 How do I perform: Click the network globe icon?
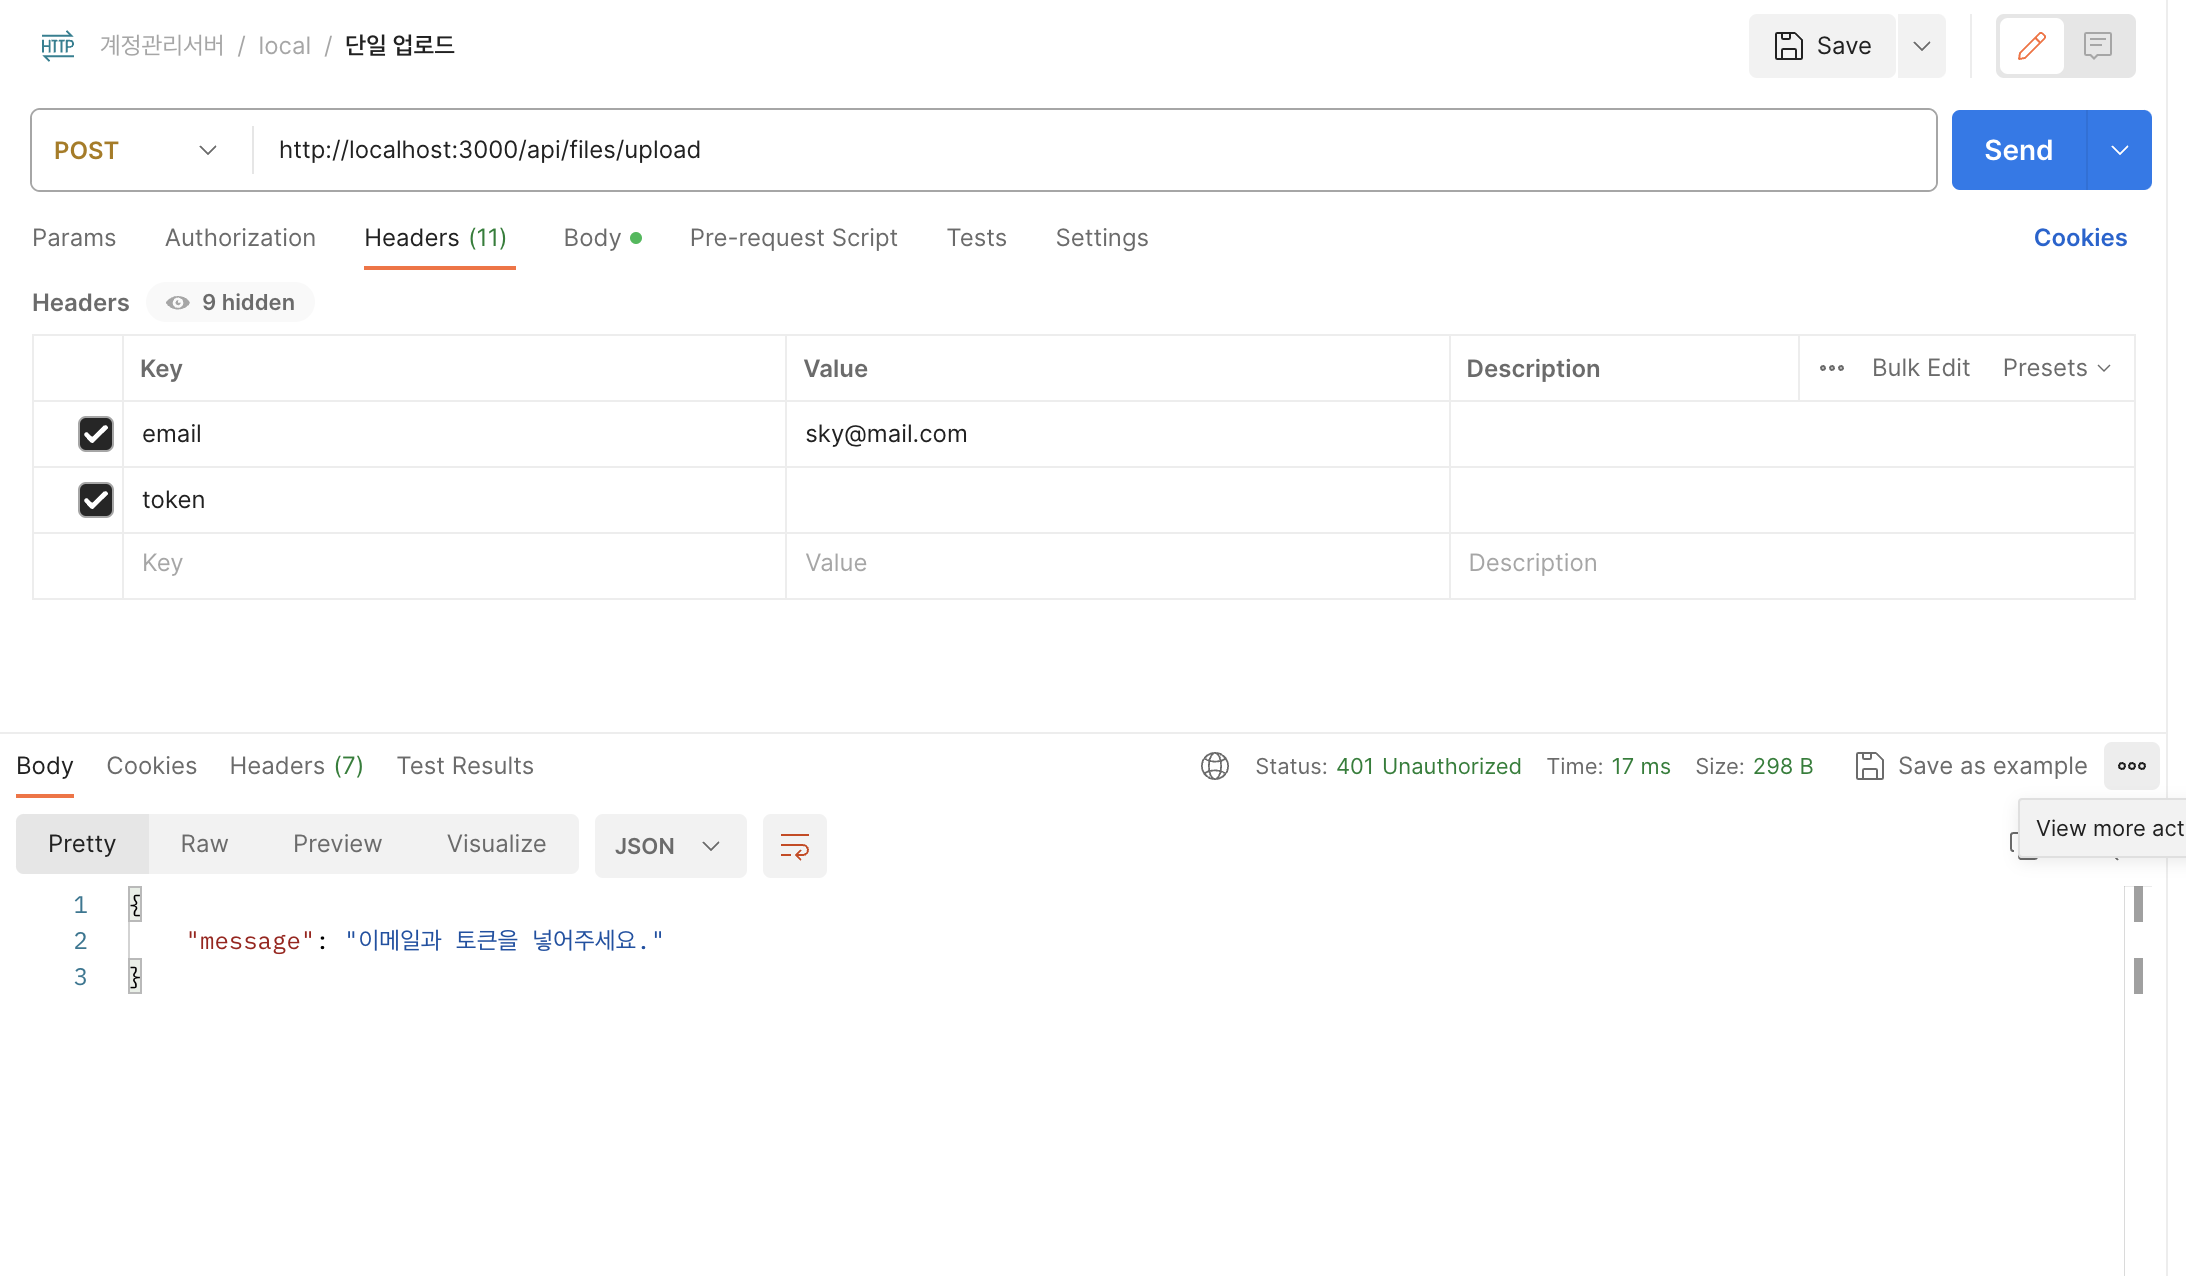(1214, 766)
